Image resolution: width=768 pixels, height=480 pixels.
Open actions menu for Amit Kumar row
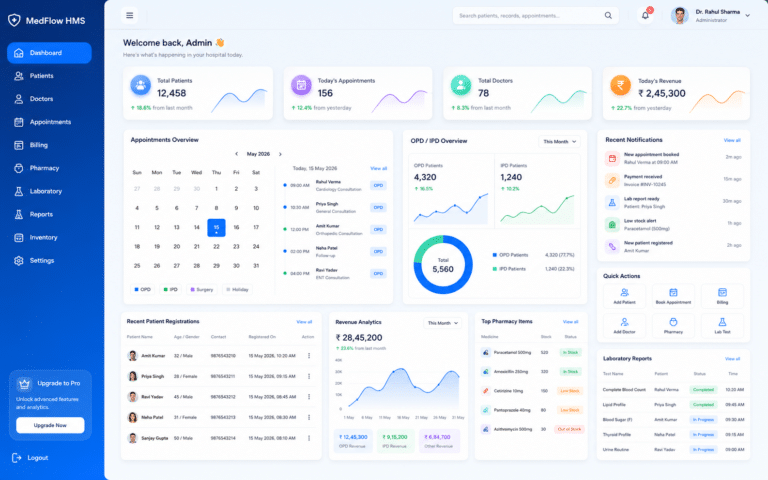pyautogui.click(x=309, y=356)
